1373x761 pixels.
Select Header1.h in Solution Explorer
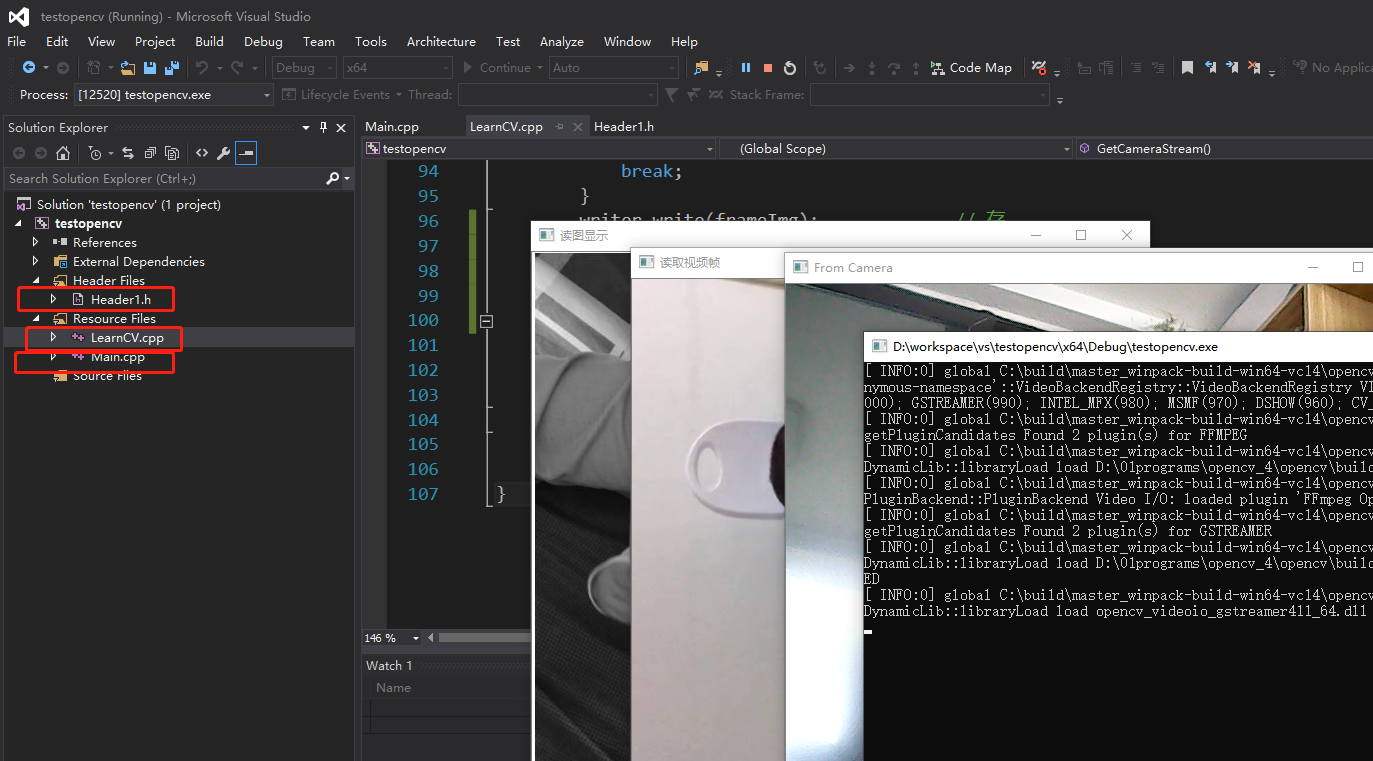[x=121, y=299]
